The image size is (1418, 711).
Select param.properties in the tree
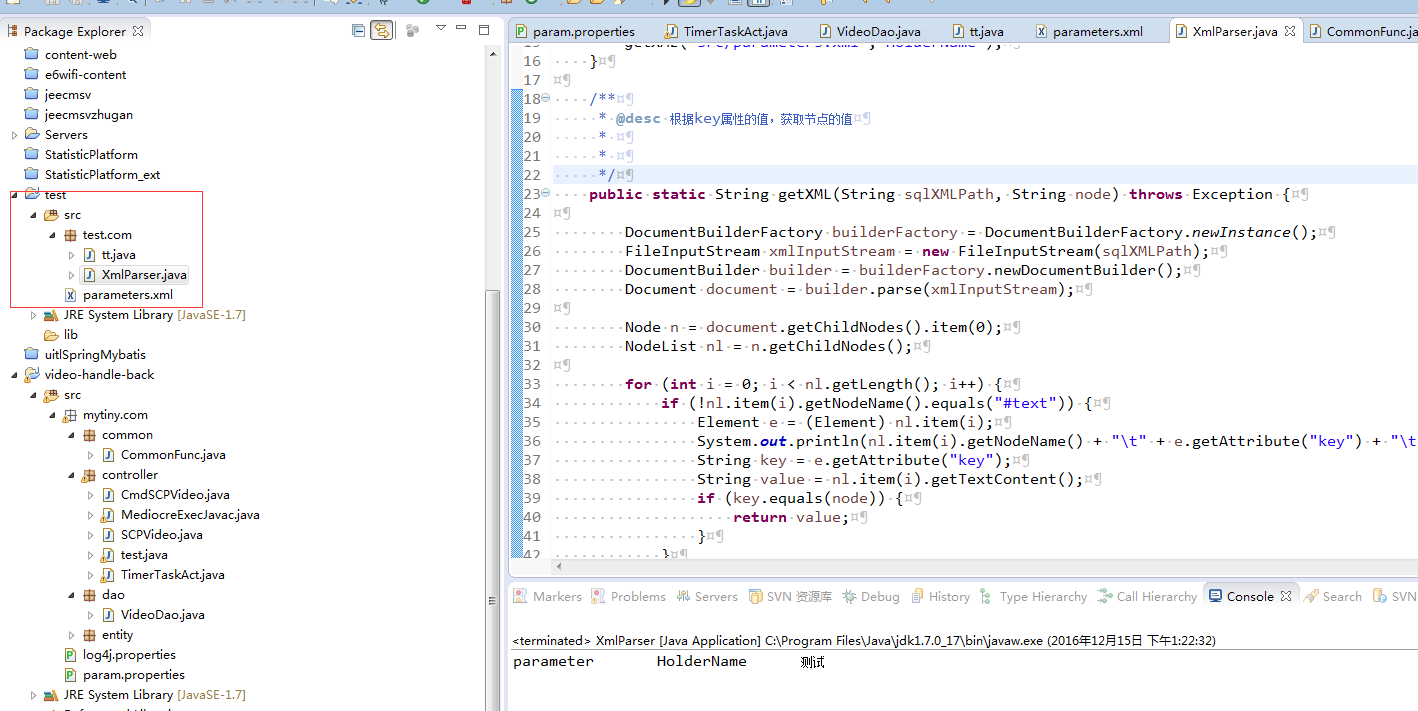coord(133,675)
